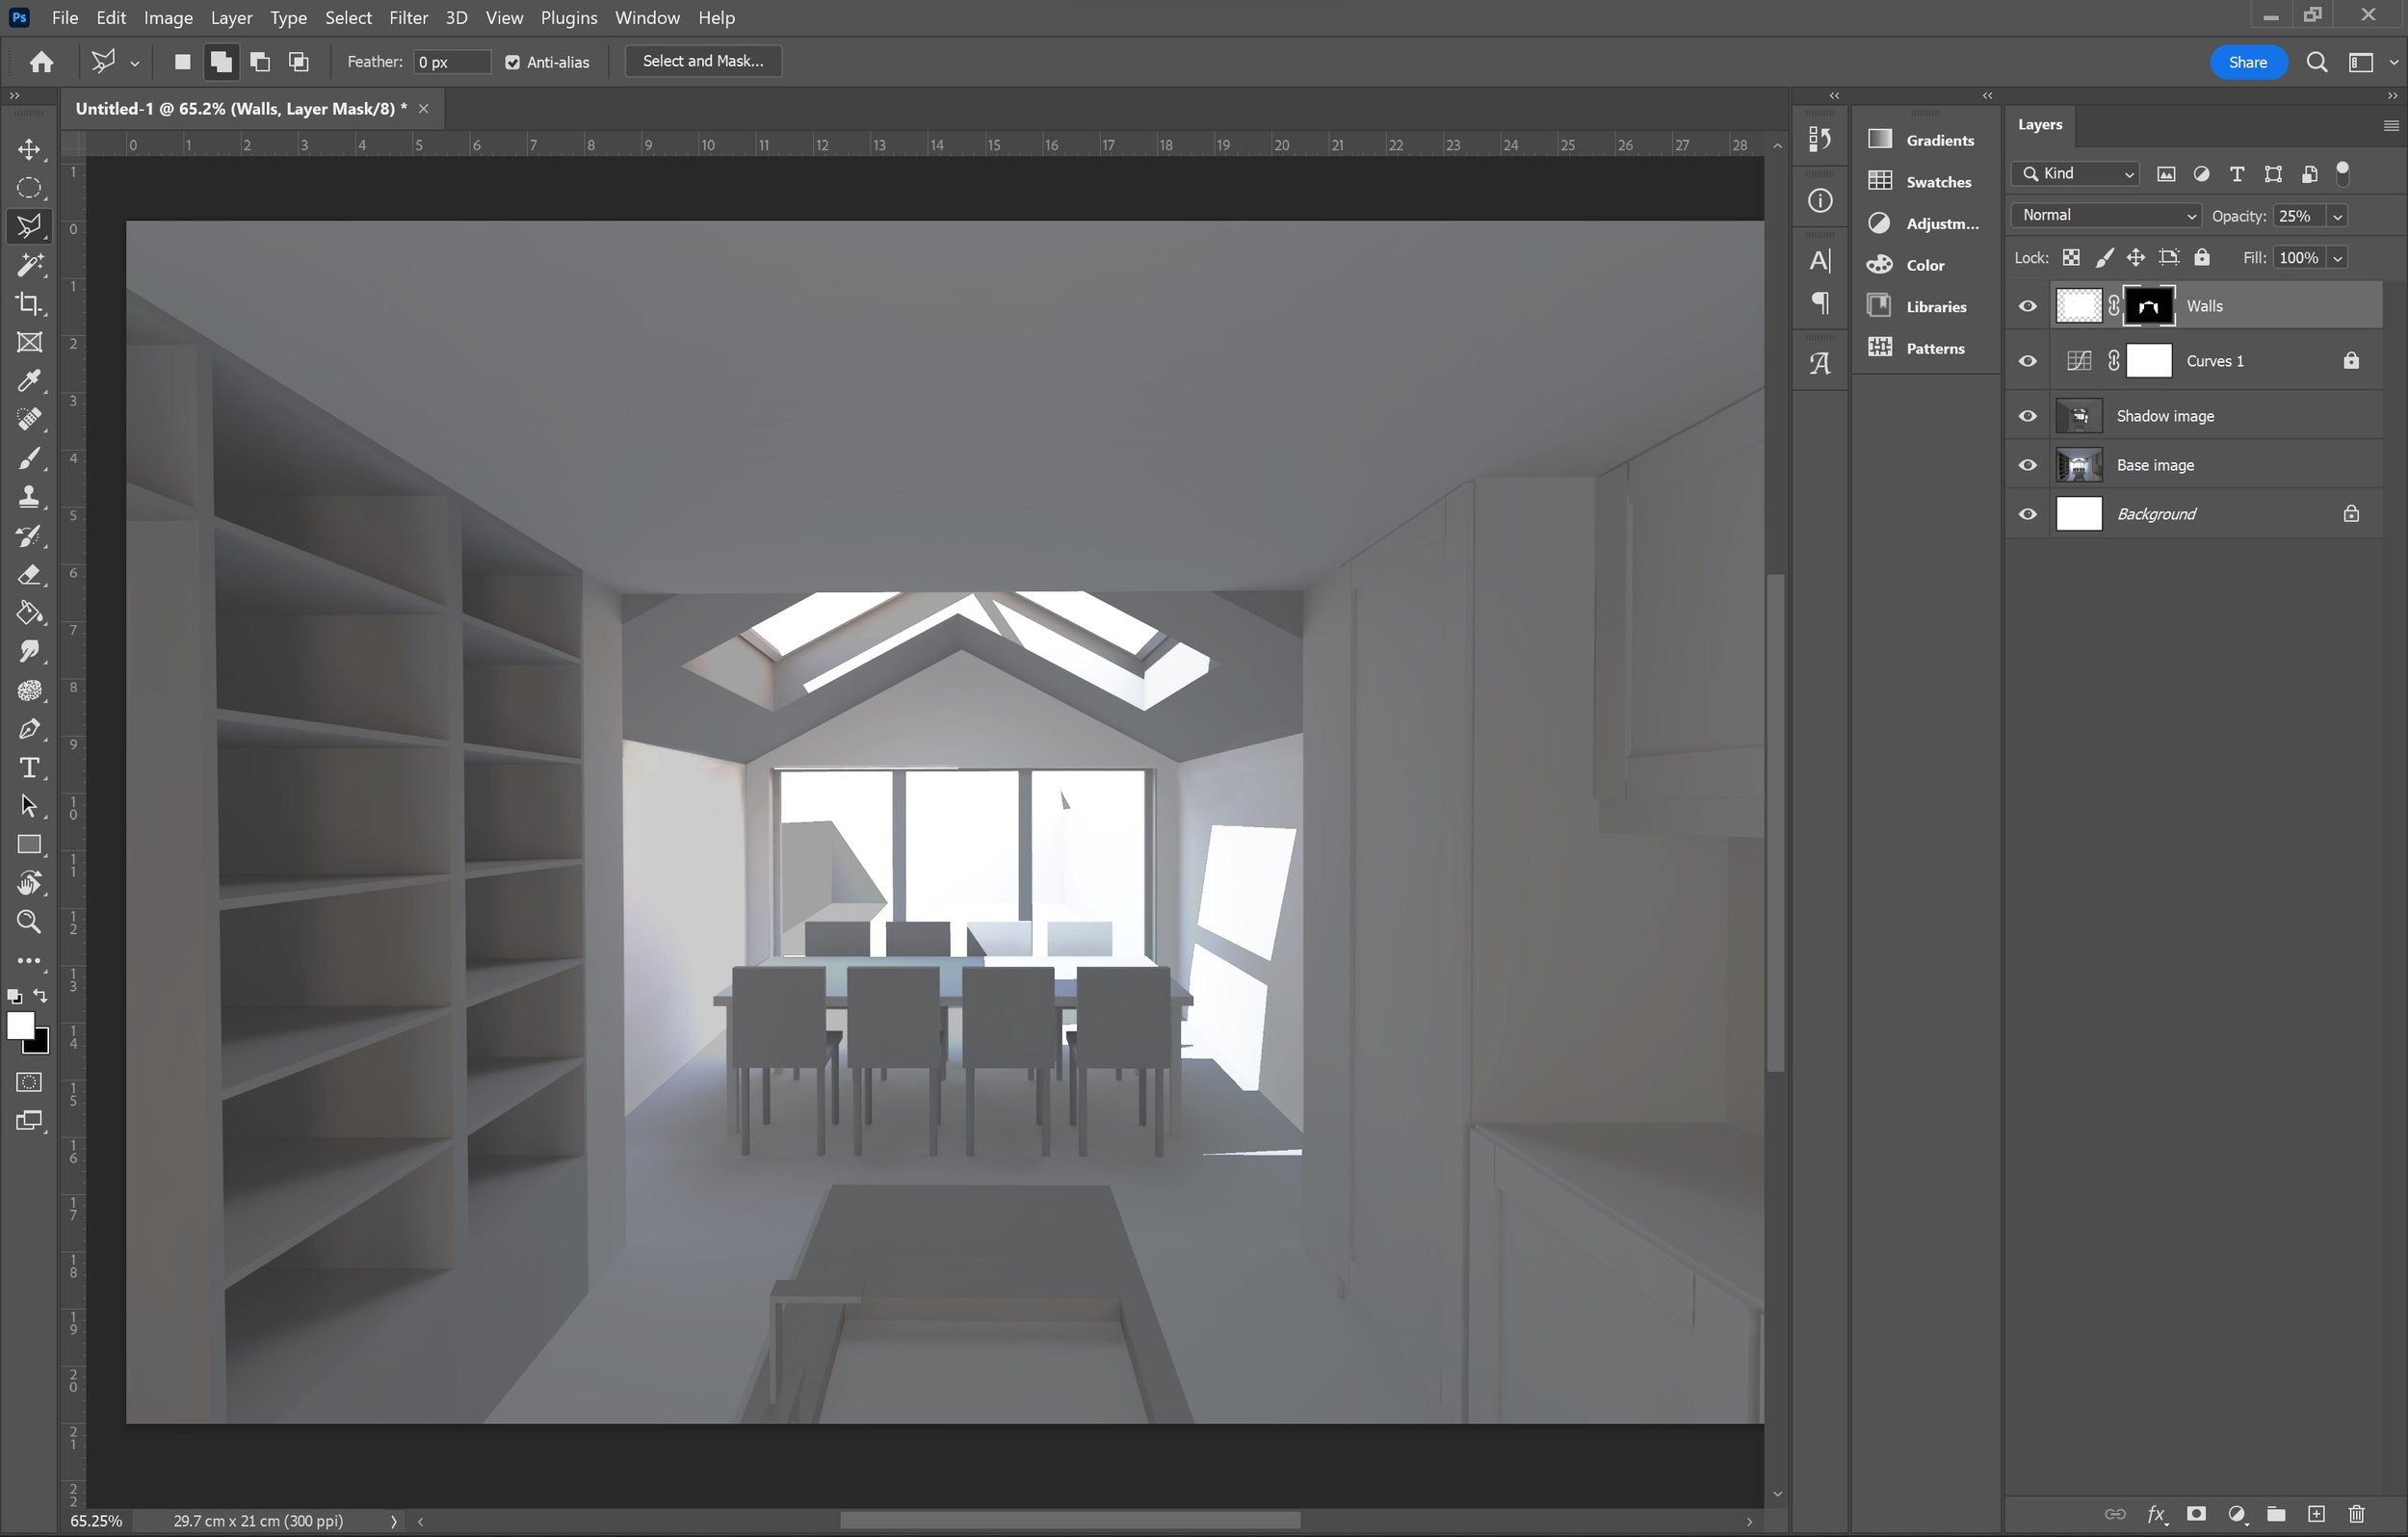Select the Rectangle shape tool
Viewport: 2408px width, 1537px height.
point(29,844)
